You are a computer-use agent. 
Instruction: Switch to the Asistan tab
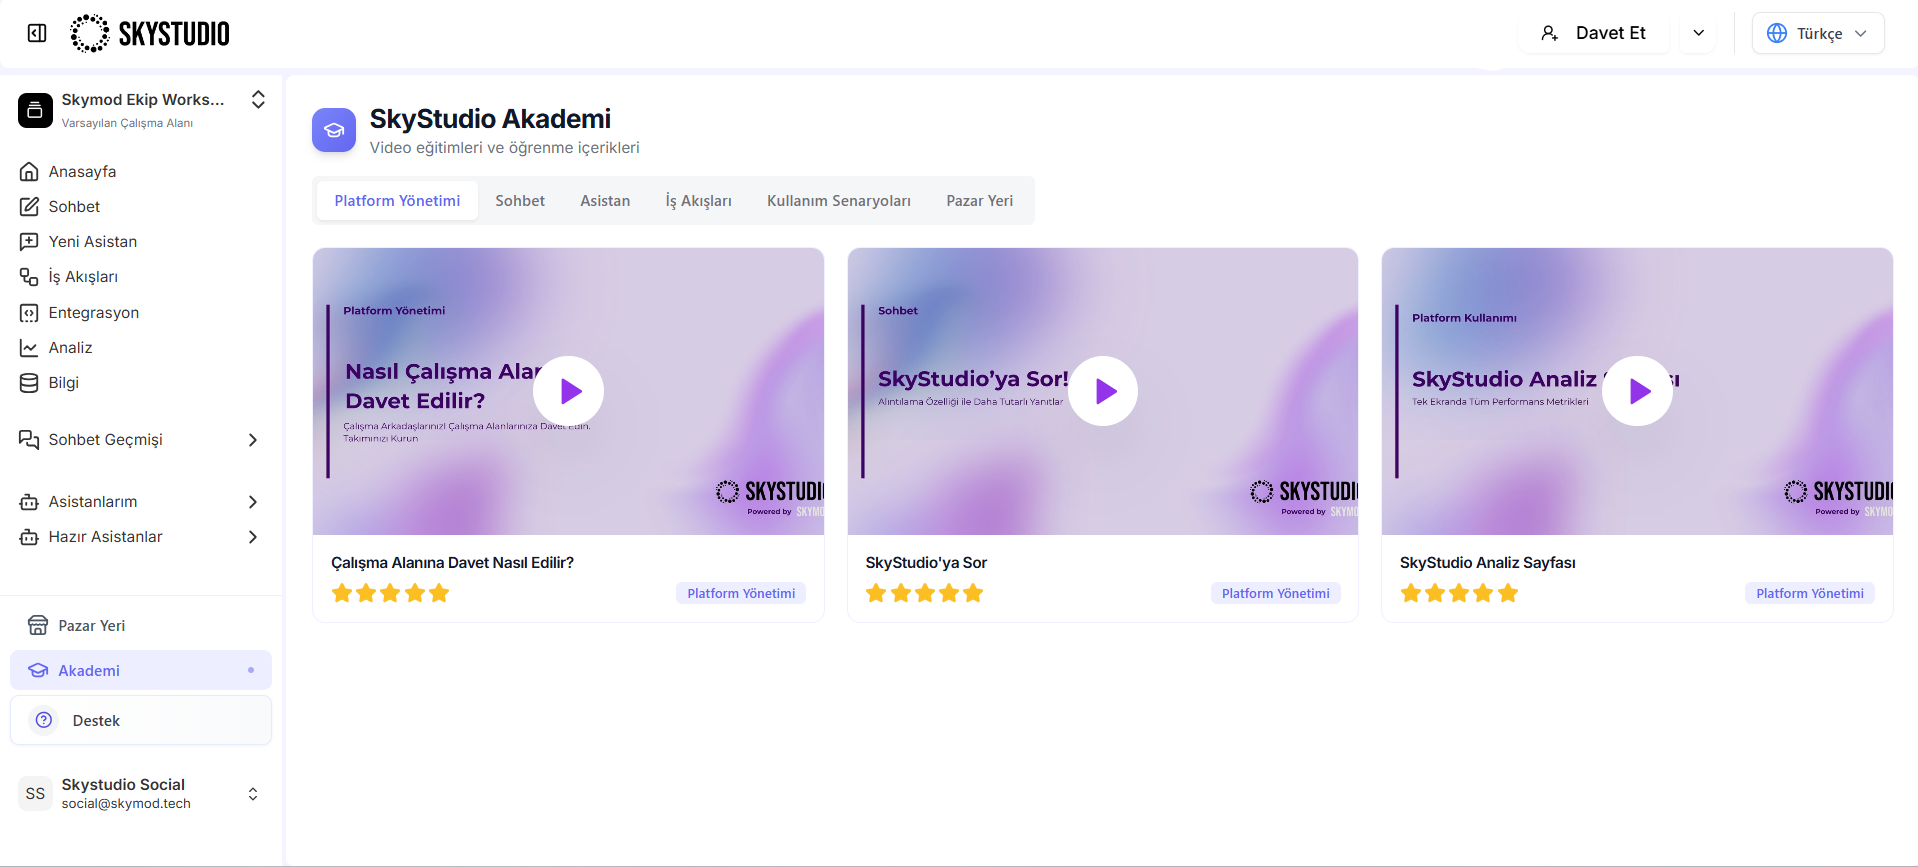pyautogui.click(x=605, y=201)
